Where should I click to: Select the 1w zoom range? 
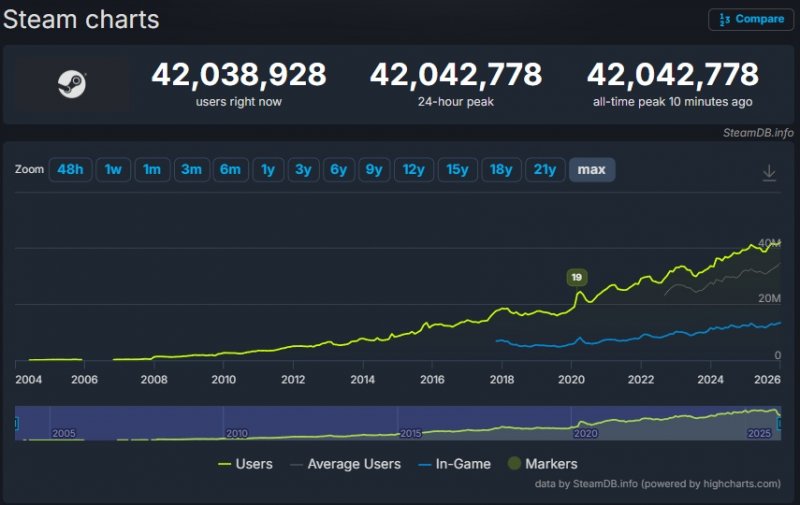[113, 169]
